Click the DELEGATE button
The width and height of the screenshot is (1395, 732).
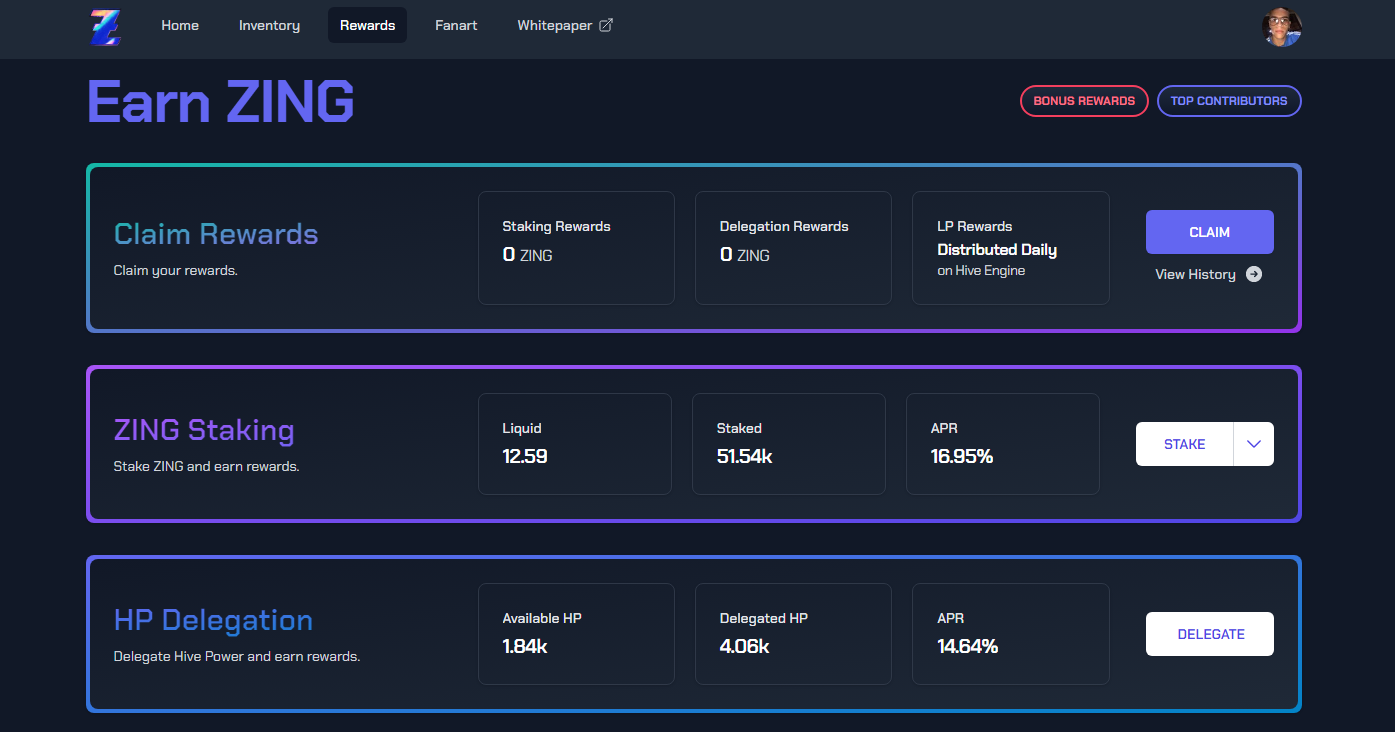[x=1210, y=634]
